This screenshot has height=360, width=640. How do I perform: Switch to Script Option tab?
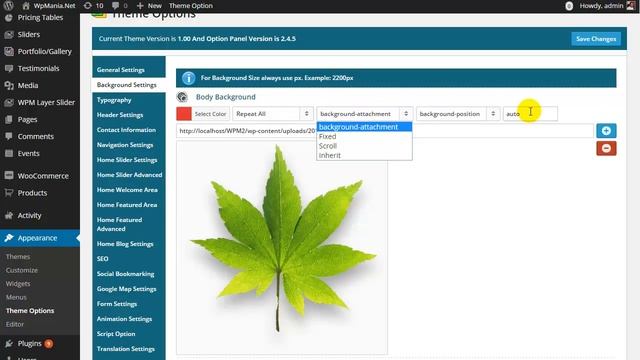click(129, 334)
